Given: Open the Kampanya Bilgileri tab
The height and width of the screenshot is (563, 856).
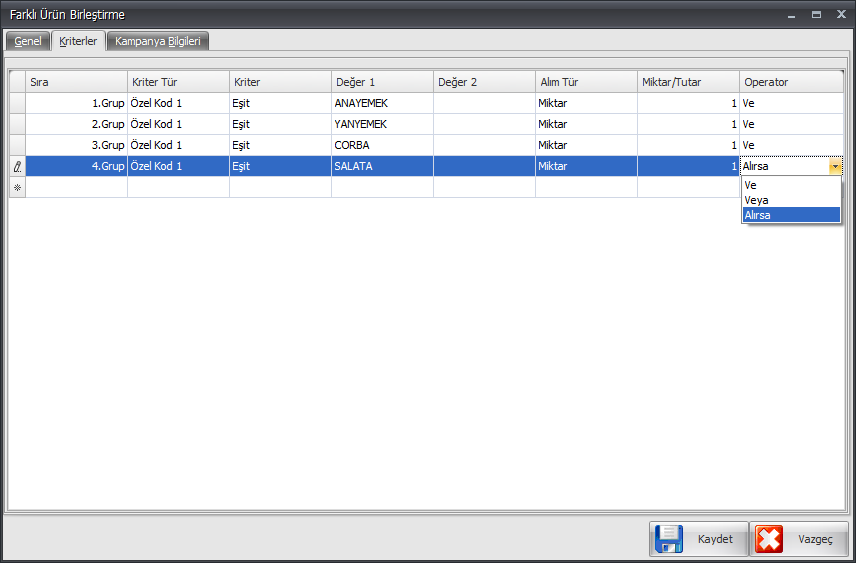Looking at the screenshot, I should (x=158, y=41).
